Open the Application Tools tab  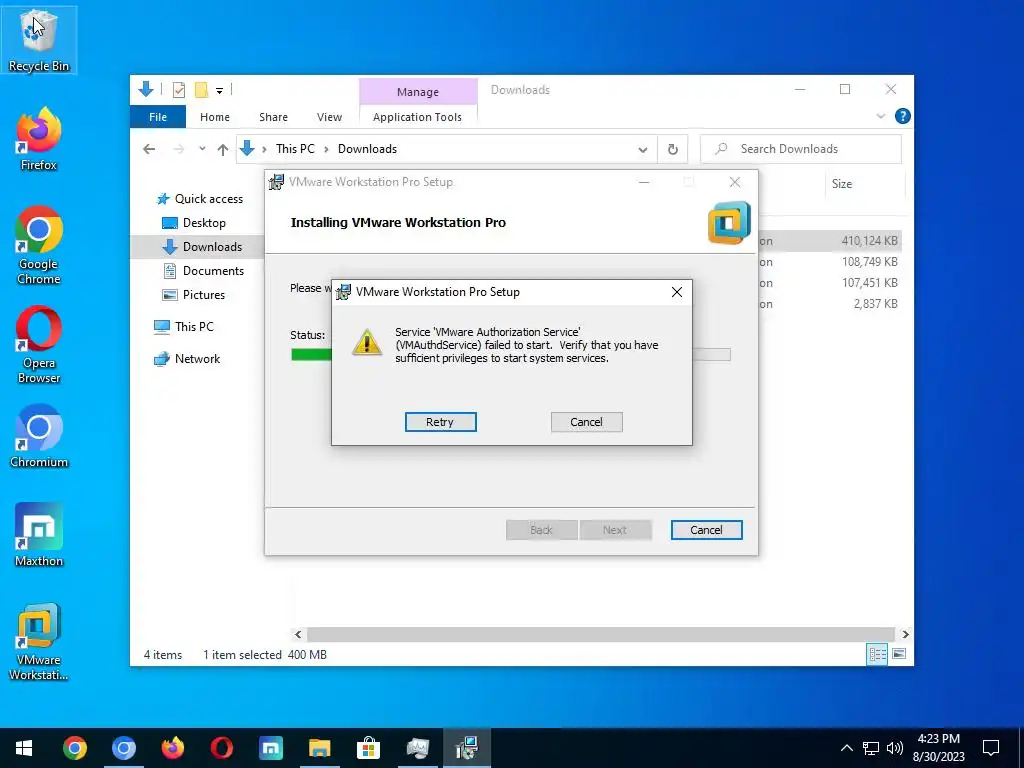(417, 117)
